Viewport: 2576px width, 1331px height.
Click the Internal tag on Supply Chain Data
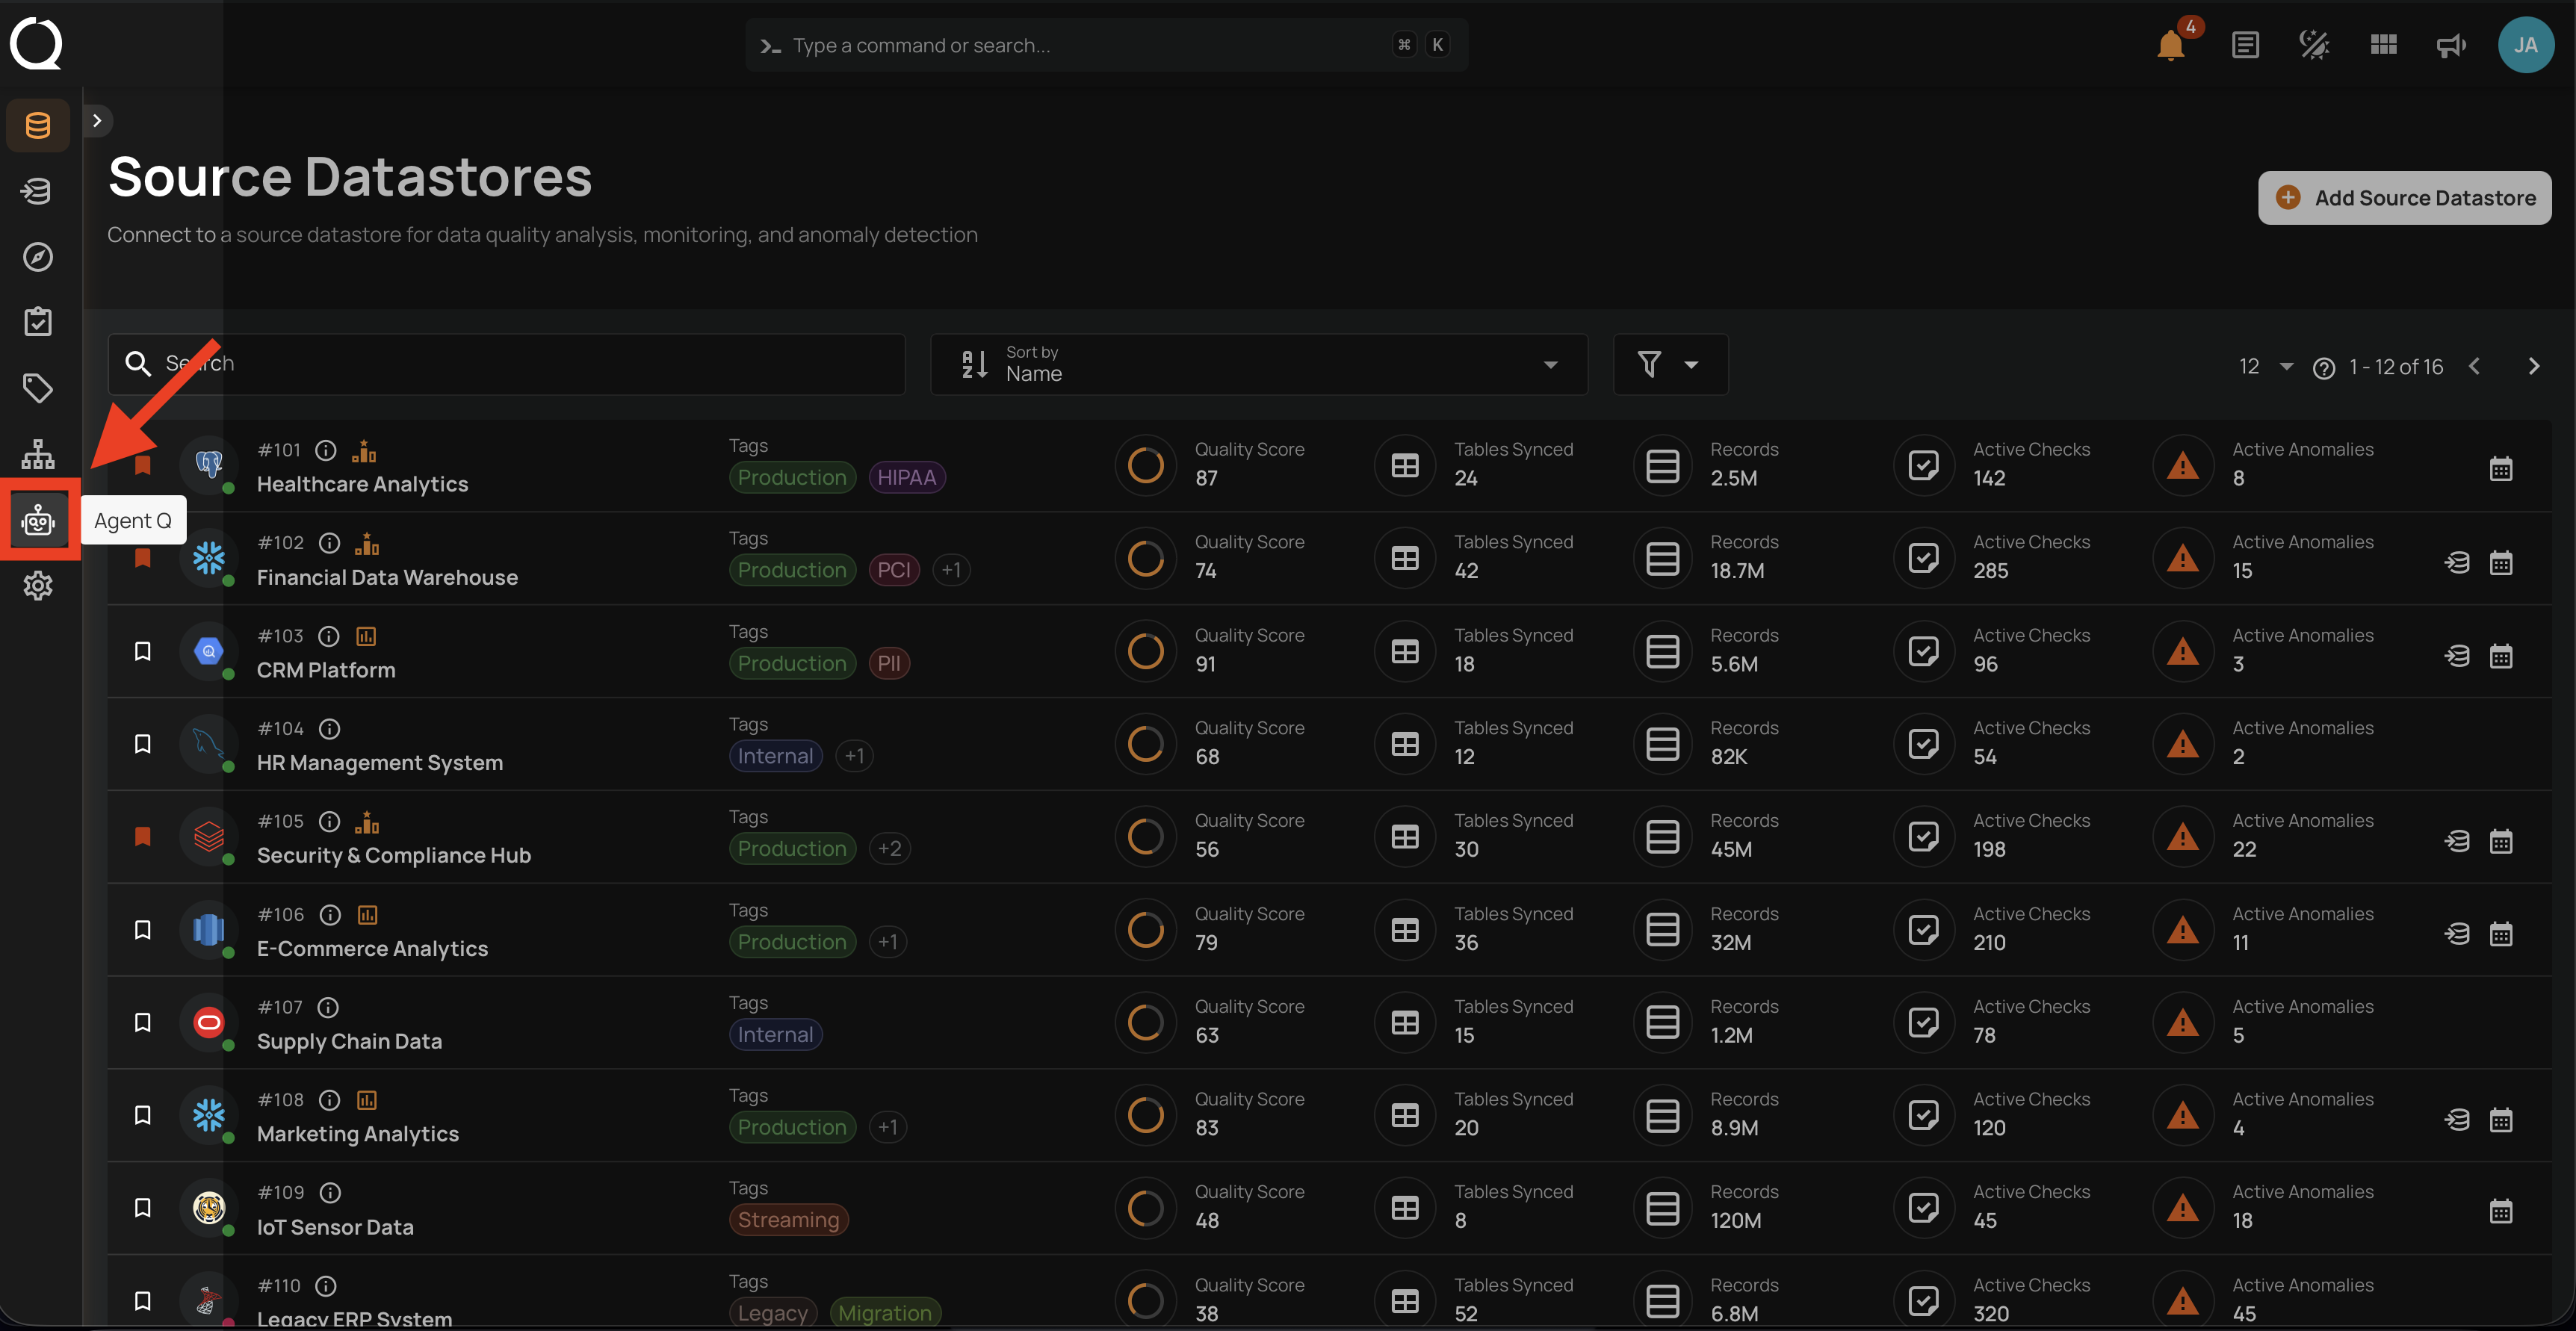coord(775,1035)
